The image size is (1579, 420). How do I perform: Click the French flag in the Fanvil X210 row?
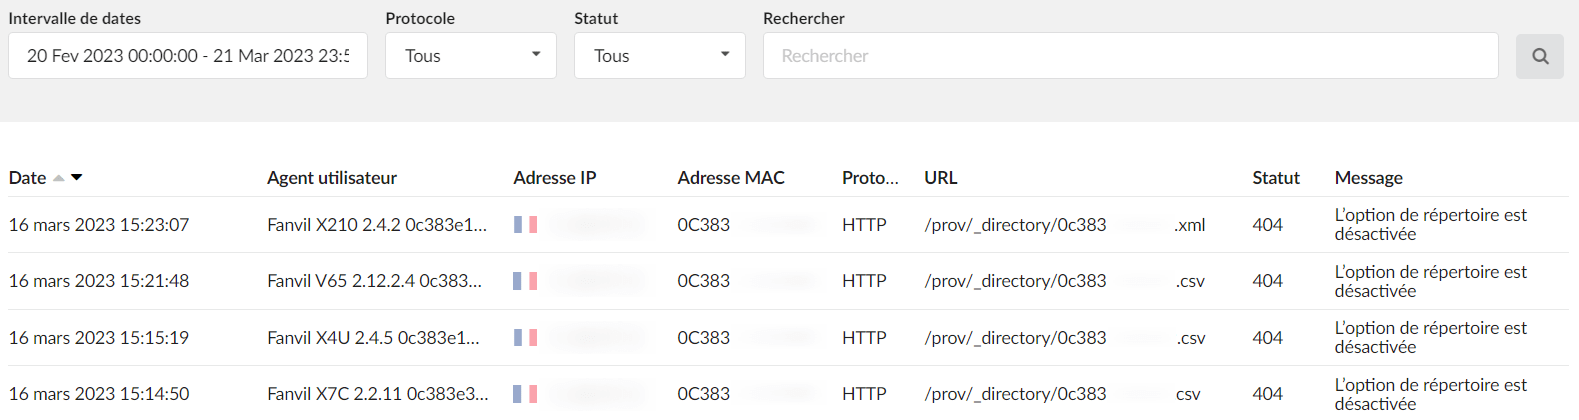[x=526, y=225]
